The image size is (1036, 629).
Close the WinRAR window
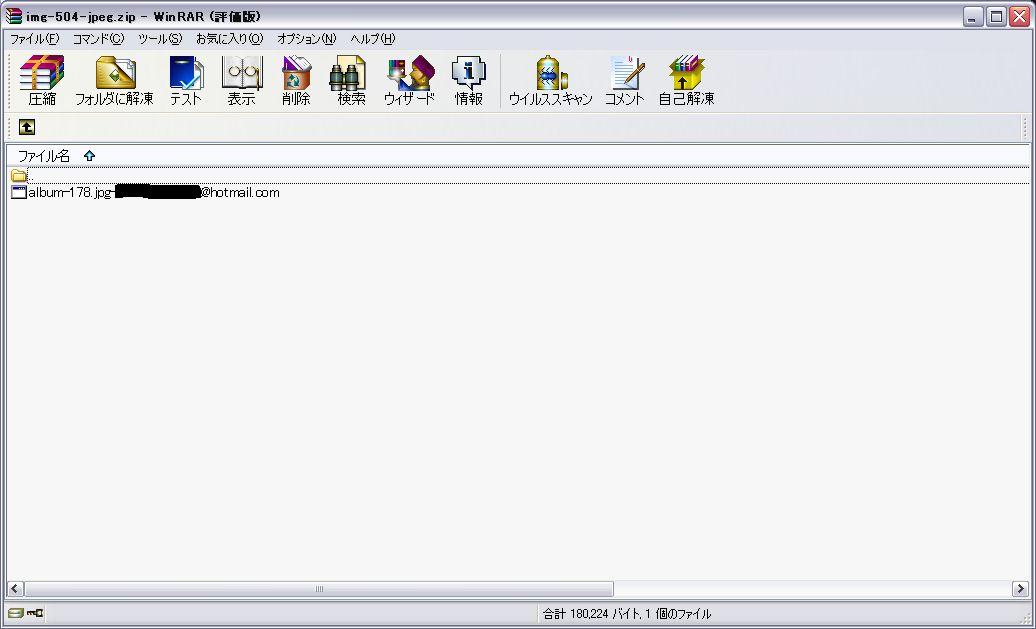[x=1019, y=17]
